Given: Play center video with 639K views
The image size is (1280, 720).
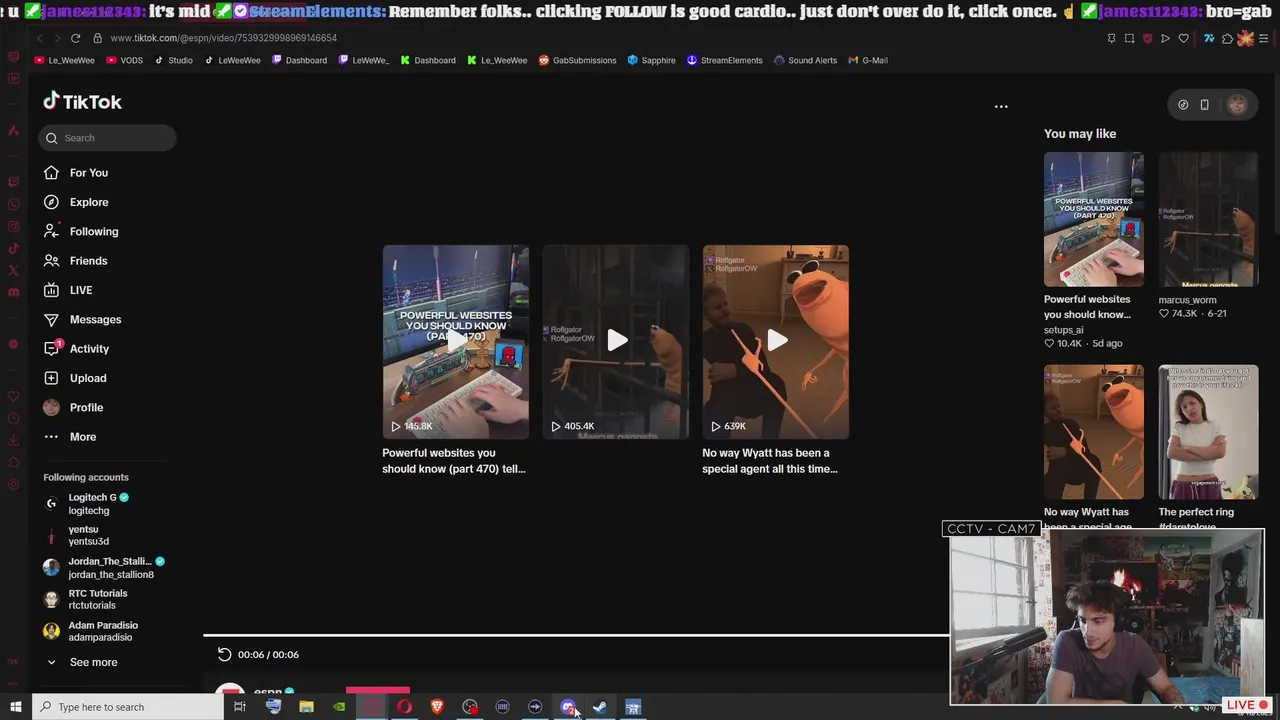Looking at the screenshot, I should pyautogui.click(x=776, y=341).
